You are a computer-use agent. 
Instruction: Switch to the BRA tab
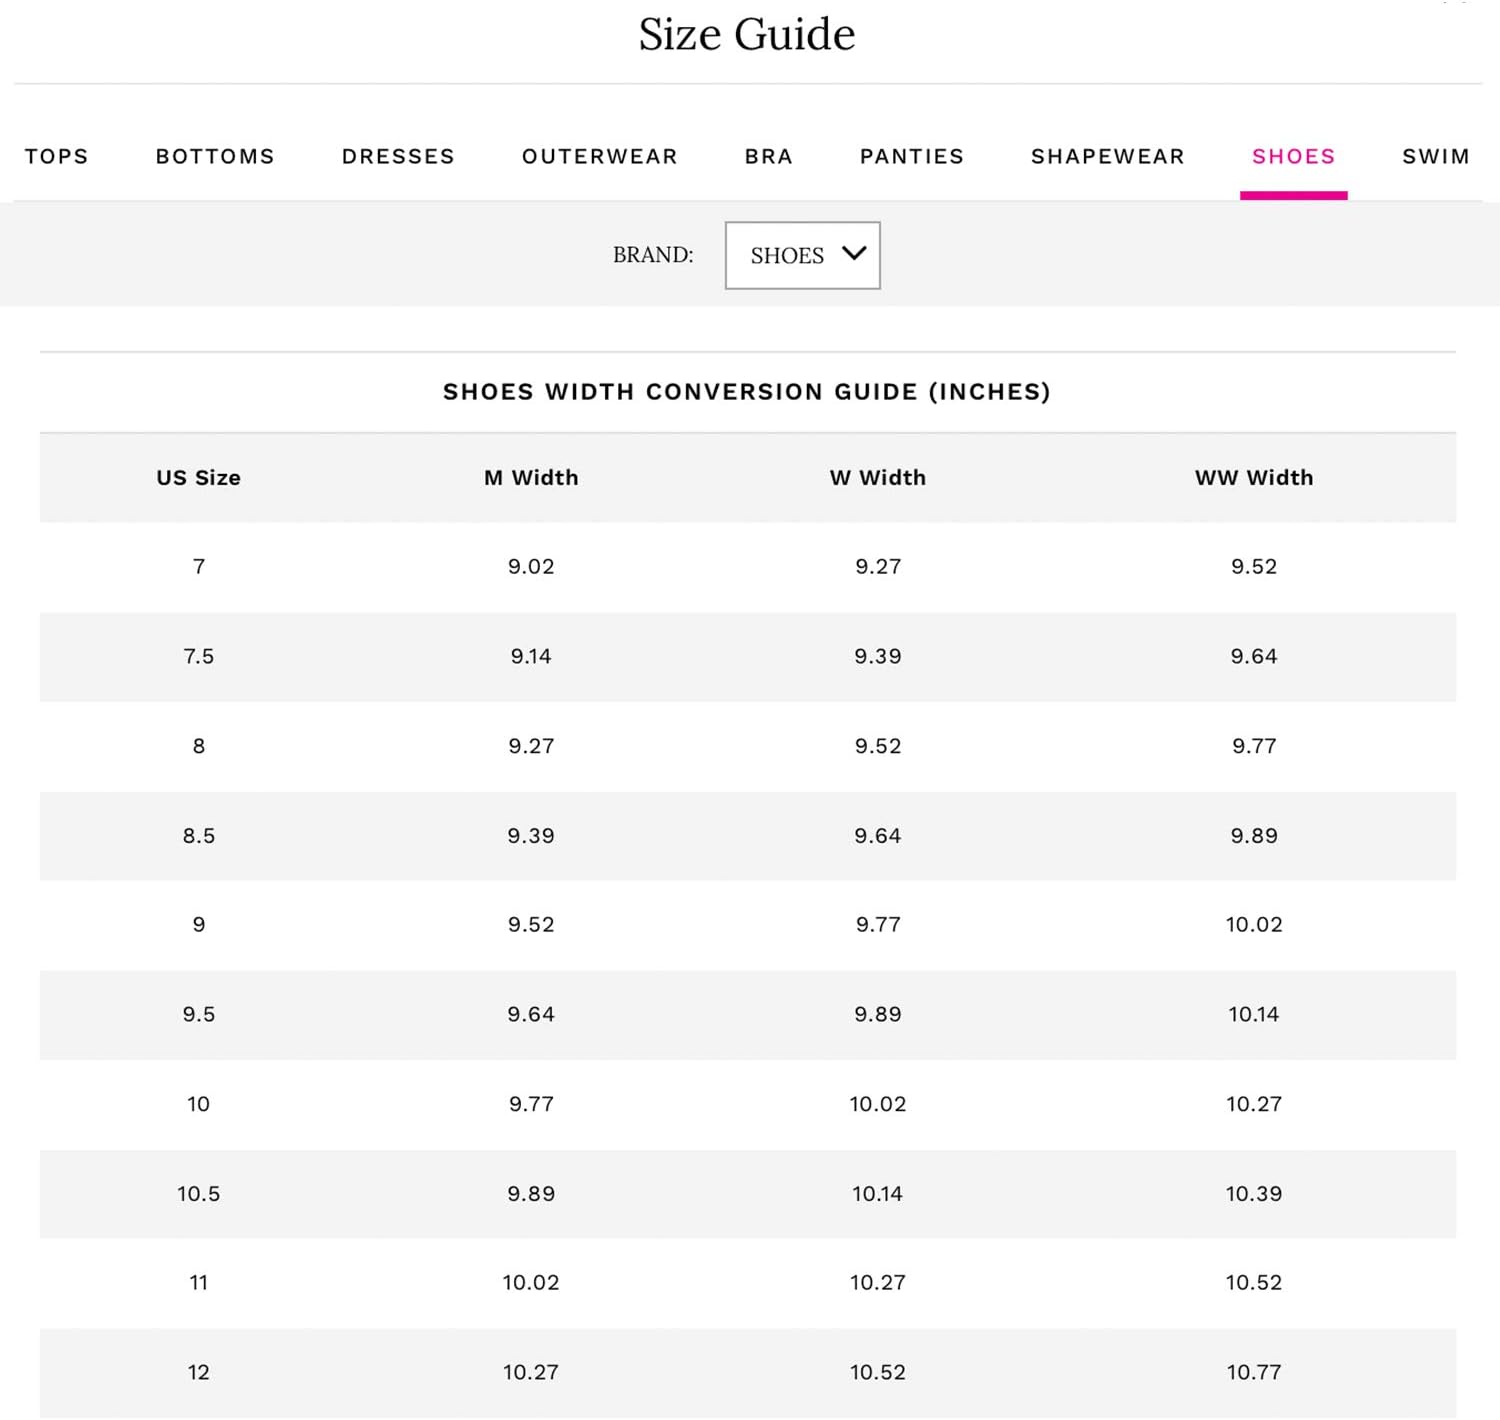pos(768,157)
